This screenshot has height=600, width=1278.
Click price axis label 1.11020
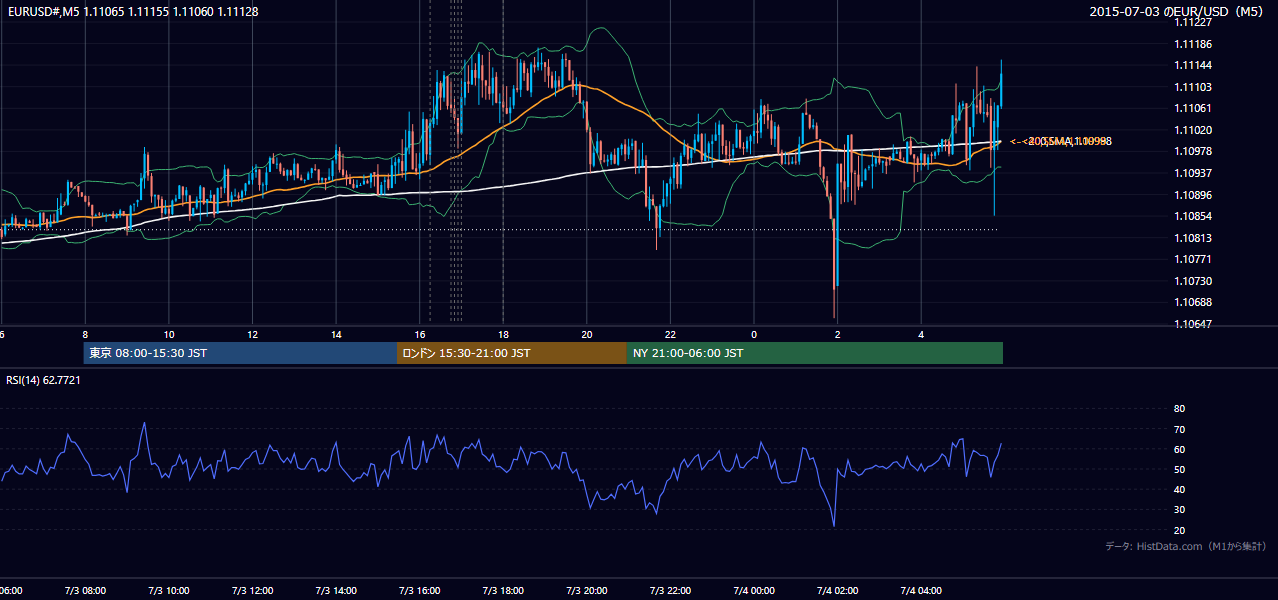(1194, 131)
